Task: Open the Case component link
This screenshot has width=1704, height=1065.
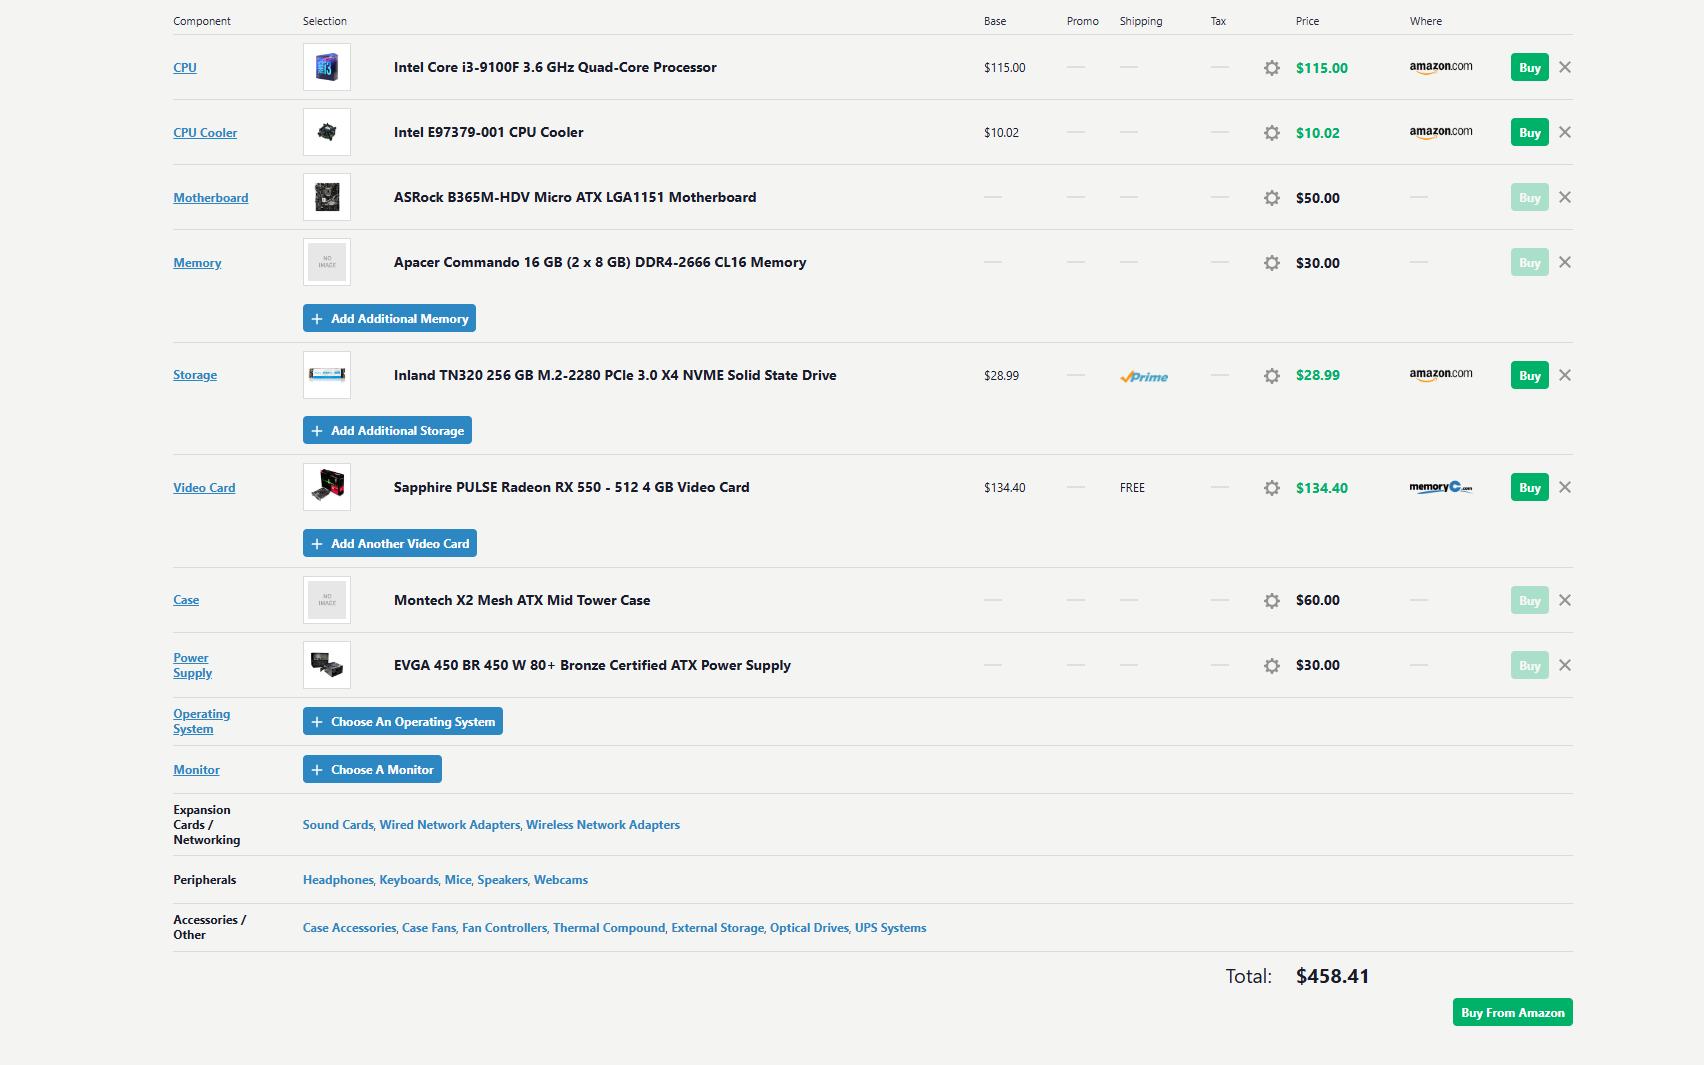Action: pyautogui.click(x=186, y=600)
